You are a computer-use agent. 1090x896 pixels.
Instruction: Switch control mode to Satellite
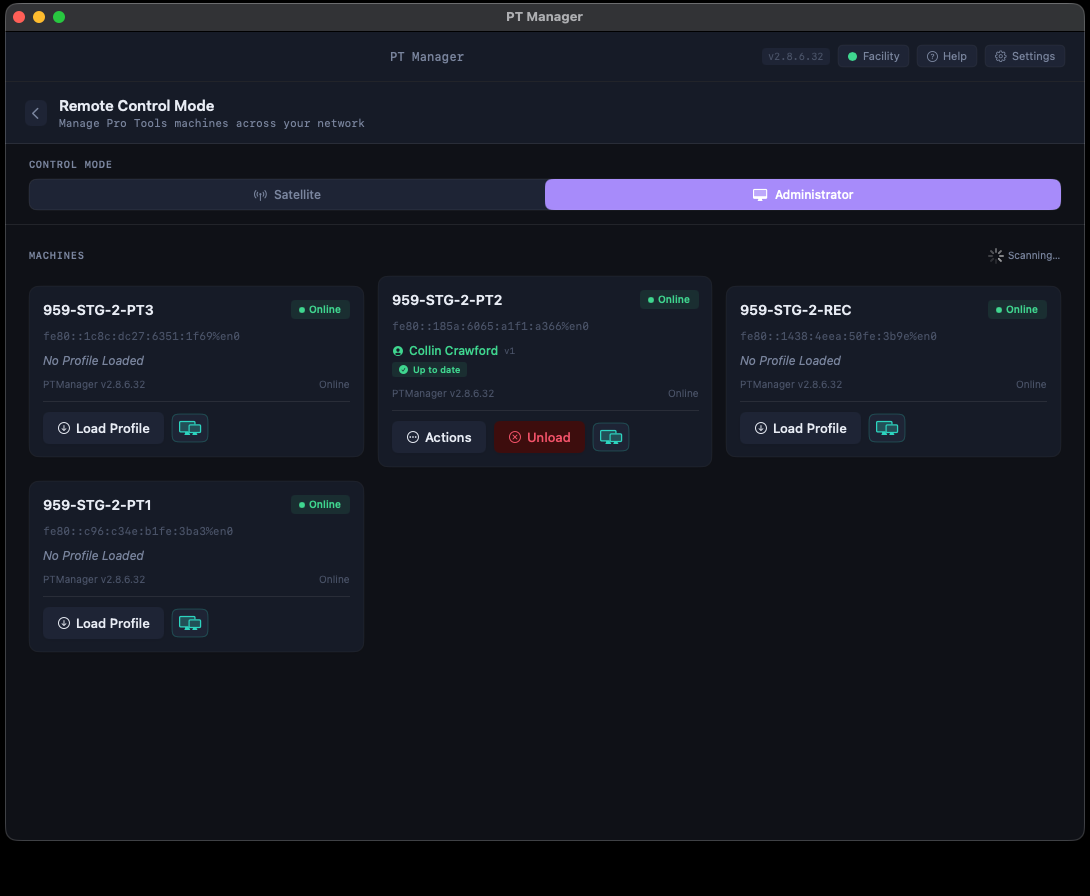tap(286, 195)
